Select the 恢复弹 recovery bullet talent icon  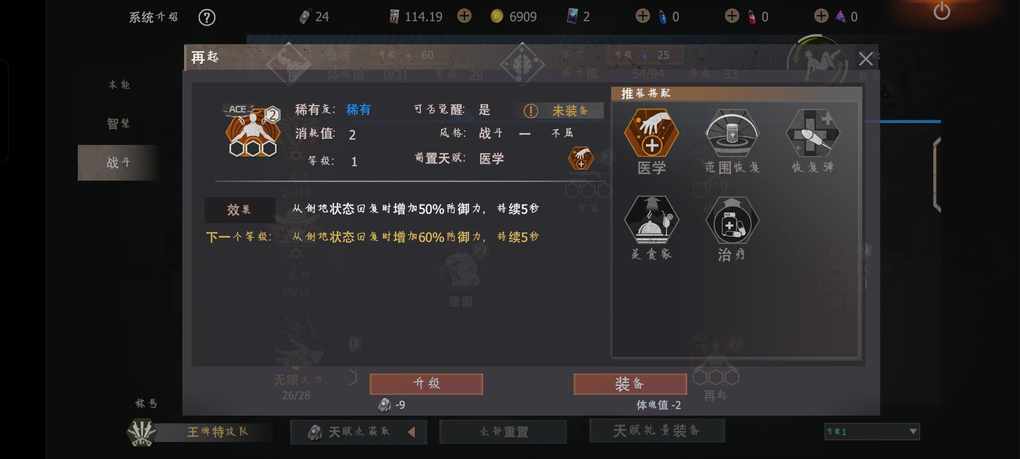[812, 133]
